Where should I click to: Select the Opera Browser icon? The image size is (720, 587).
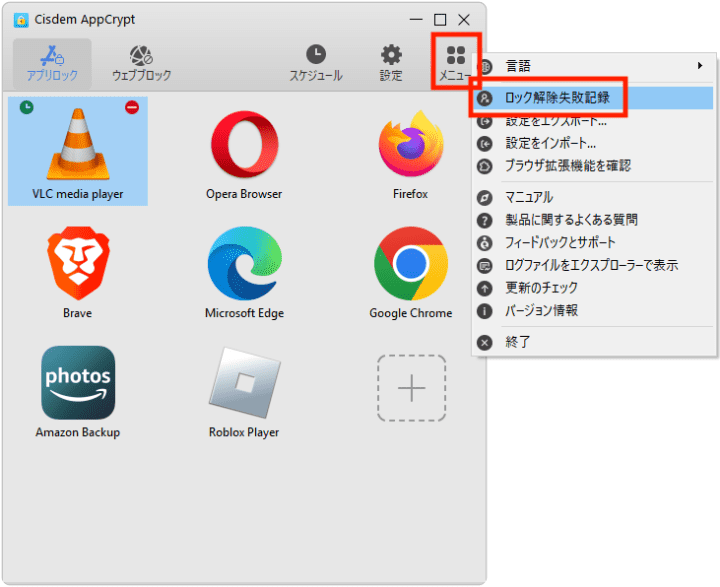pyautogui.click(x=244, y=144)
